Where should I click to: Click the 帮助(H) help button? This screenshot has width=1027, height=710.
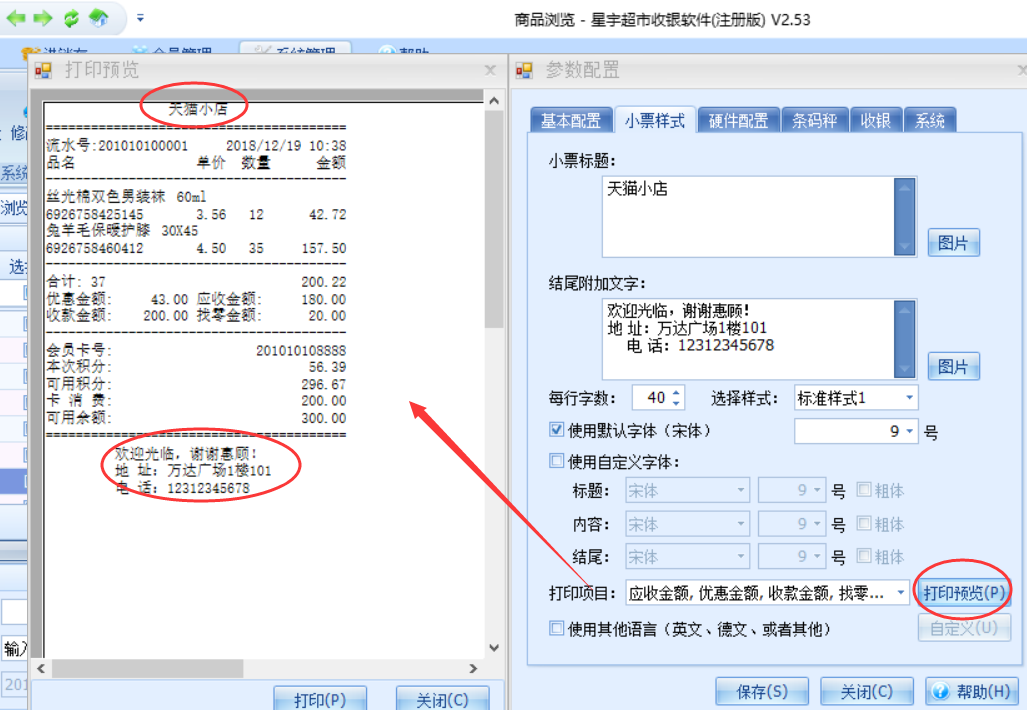click(972, 691)
